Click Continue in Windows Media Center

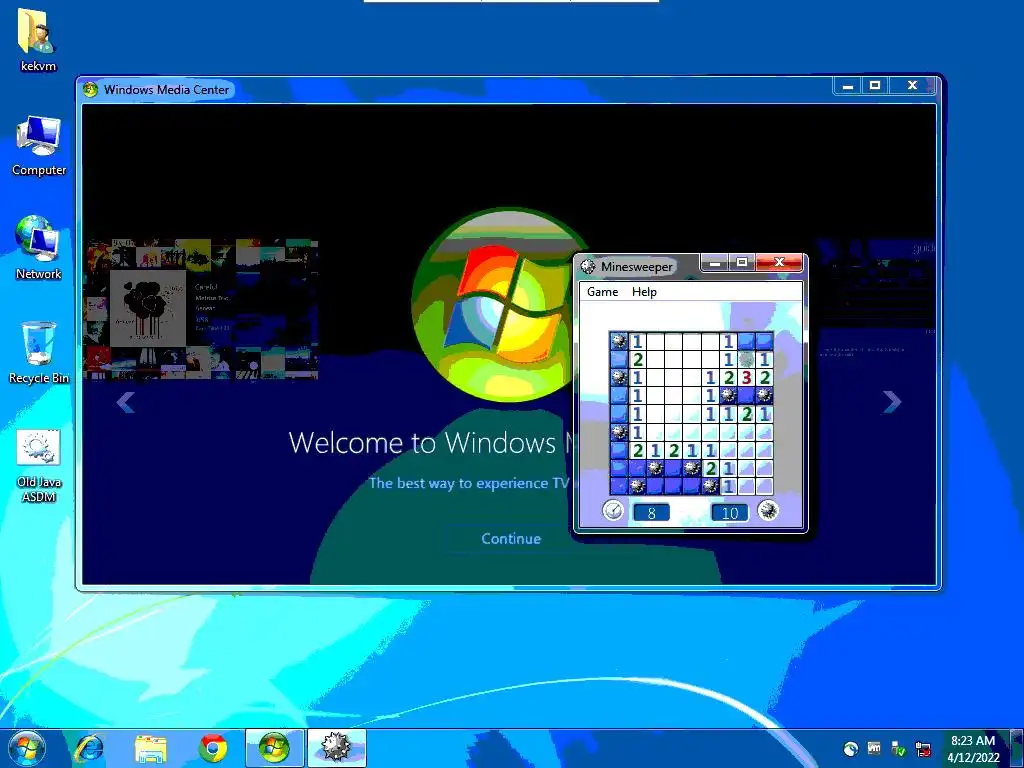pos(511,539)
